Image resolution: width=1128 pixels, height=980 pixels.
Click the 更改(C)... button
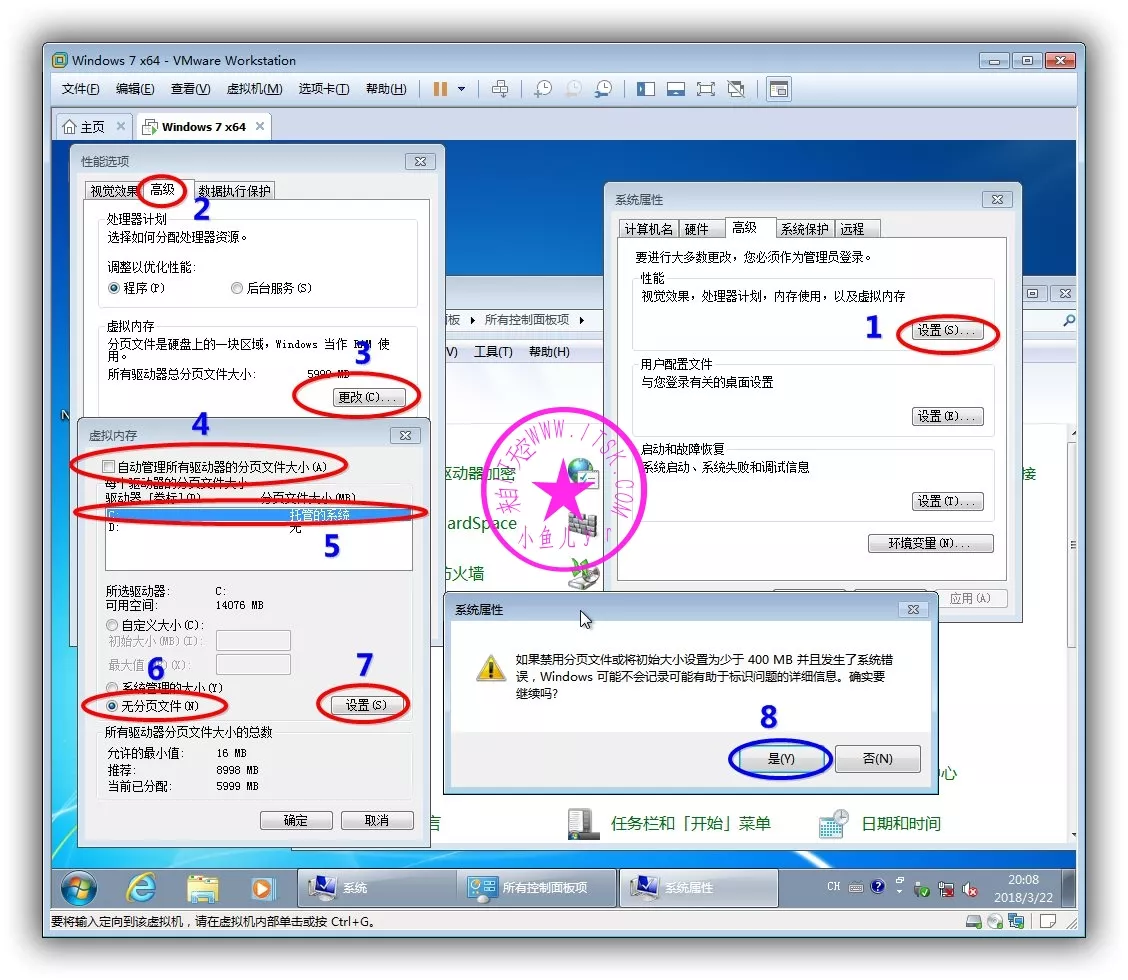367,397
